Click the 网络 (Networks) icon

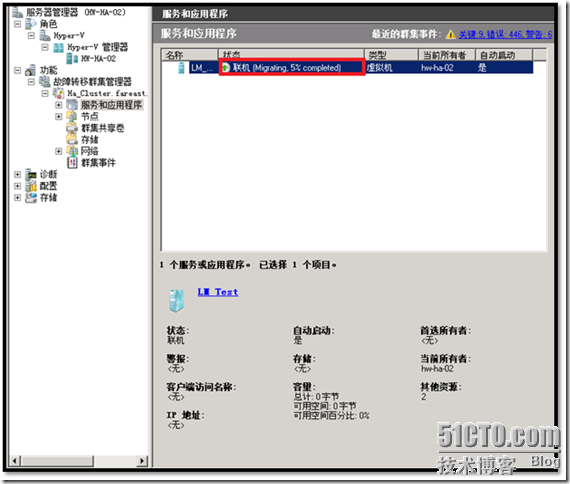pyautogui.click(x=72, y=151)
